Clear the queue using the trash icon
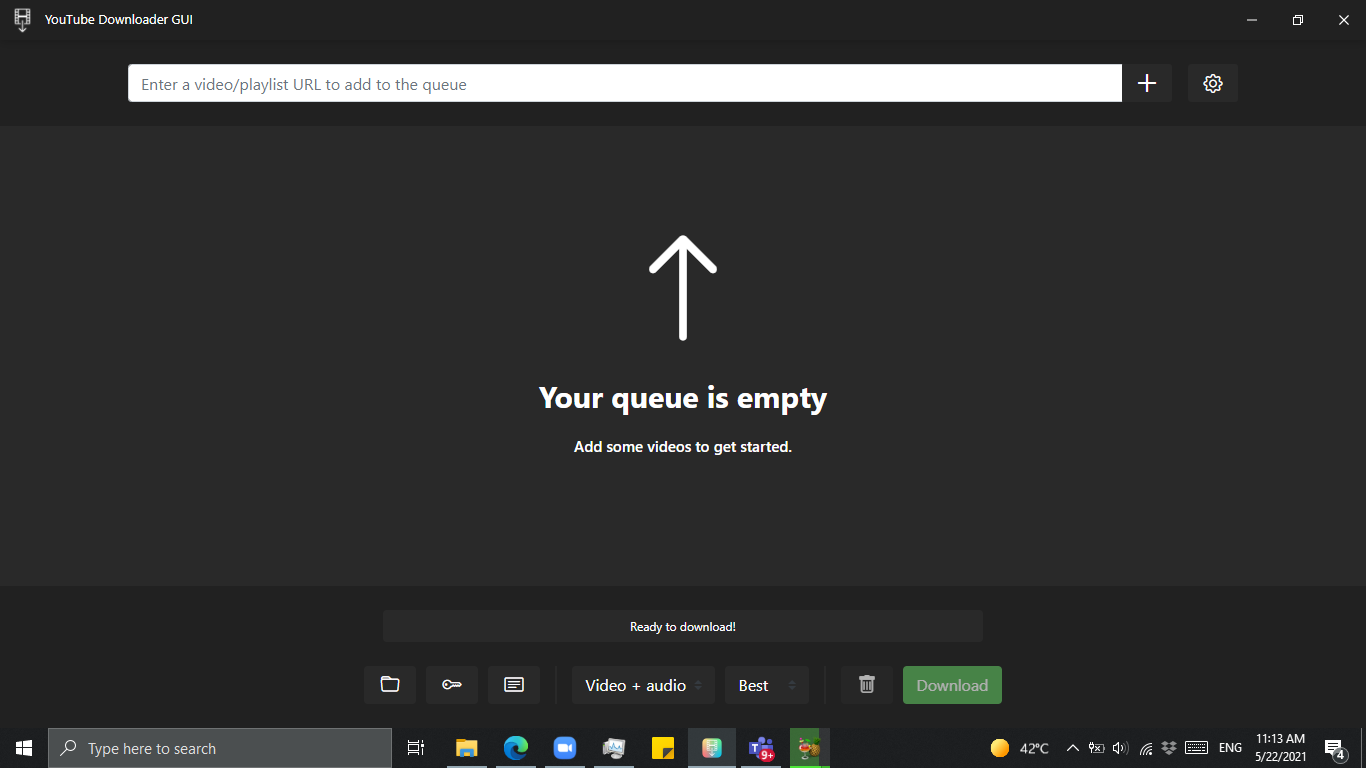1366x768 pixels. [x=866, y=685]
